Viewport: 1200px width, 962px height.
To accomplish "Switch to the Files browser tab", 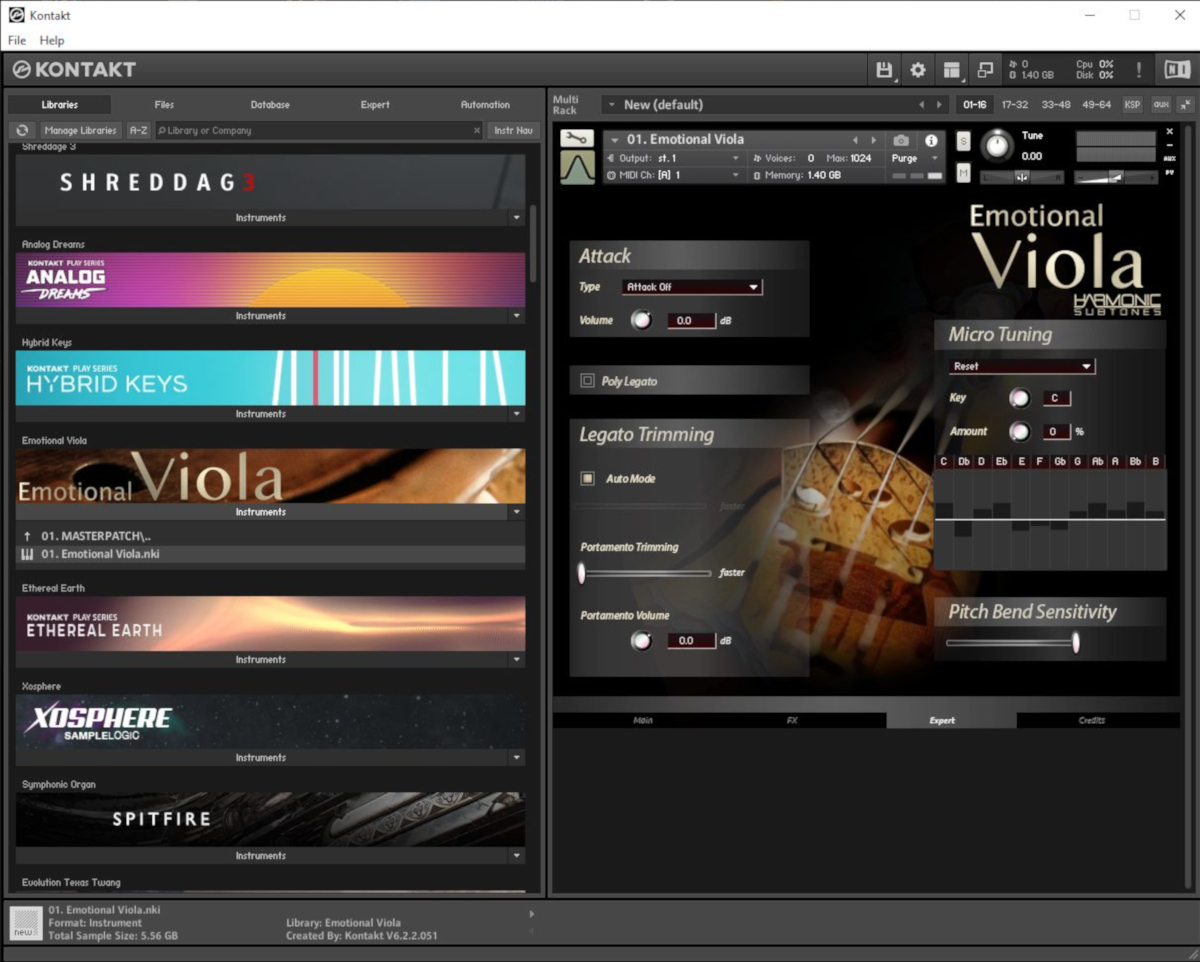I will pyautogui.click(x=164, y=104).
